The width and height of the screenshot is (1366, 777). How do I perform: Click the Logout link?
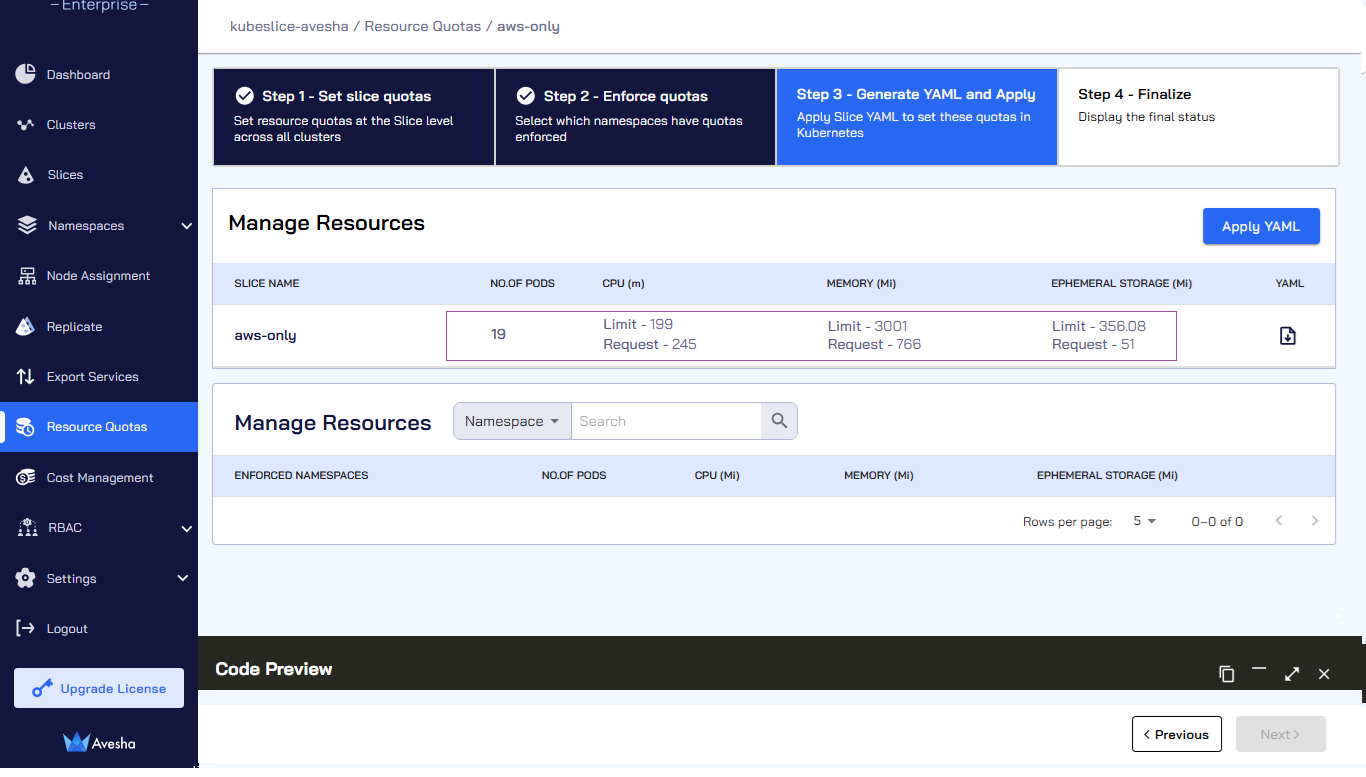click(x=67, y=629)
